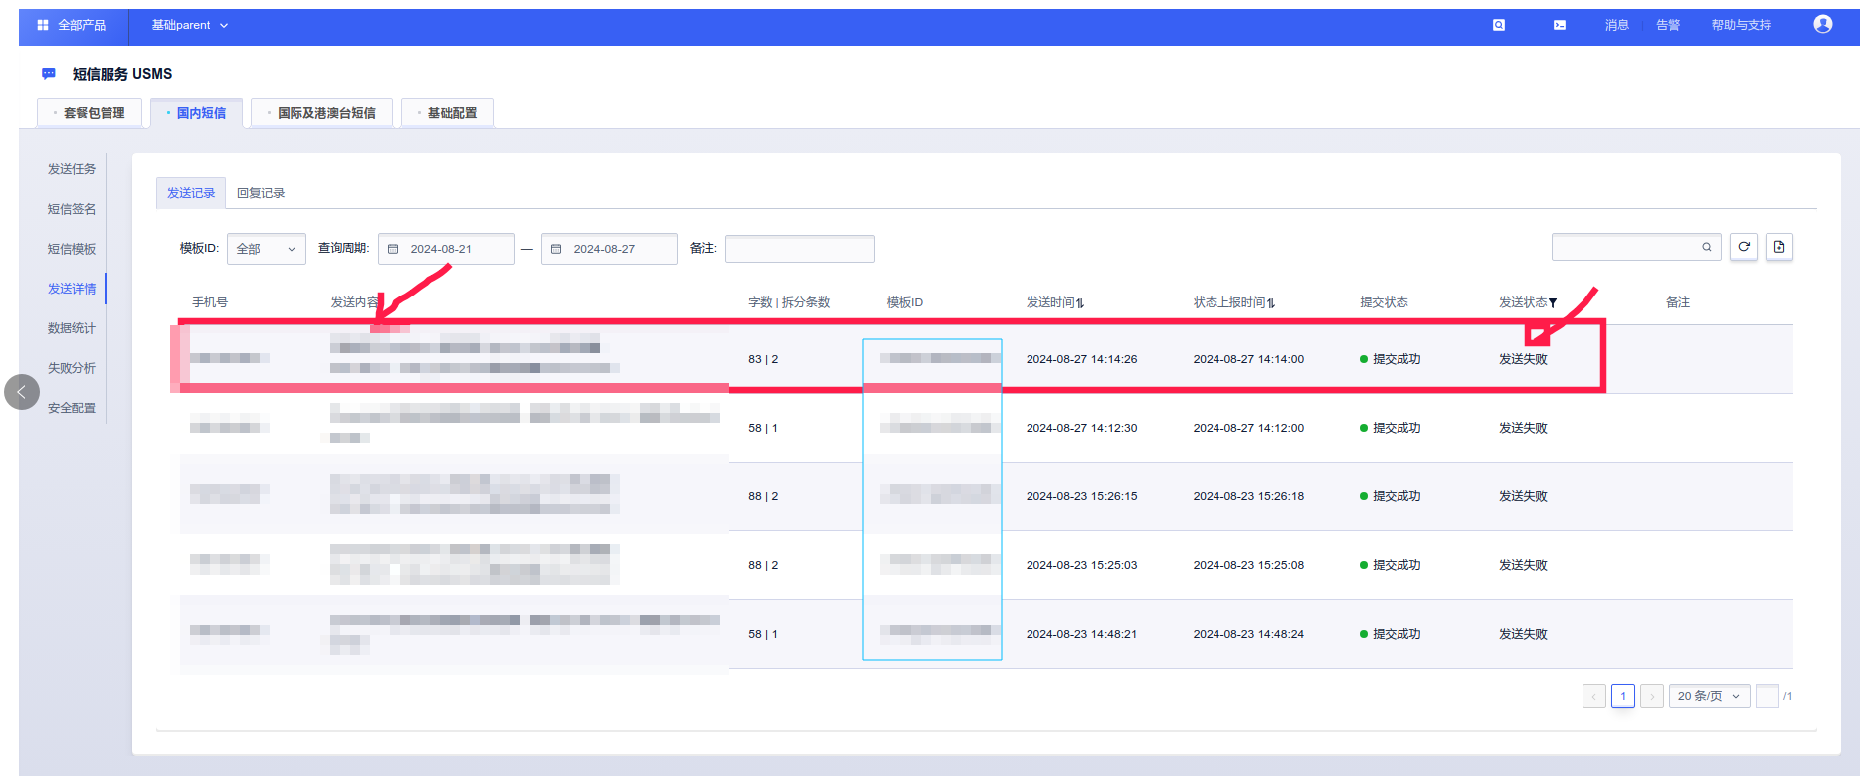Go to previous page arrow

[1594, 696]
